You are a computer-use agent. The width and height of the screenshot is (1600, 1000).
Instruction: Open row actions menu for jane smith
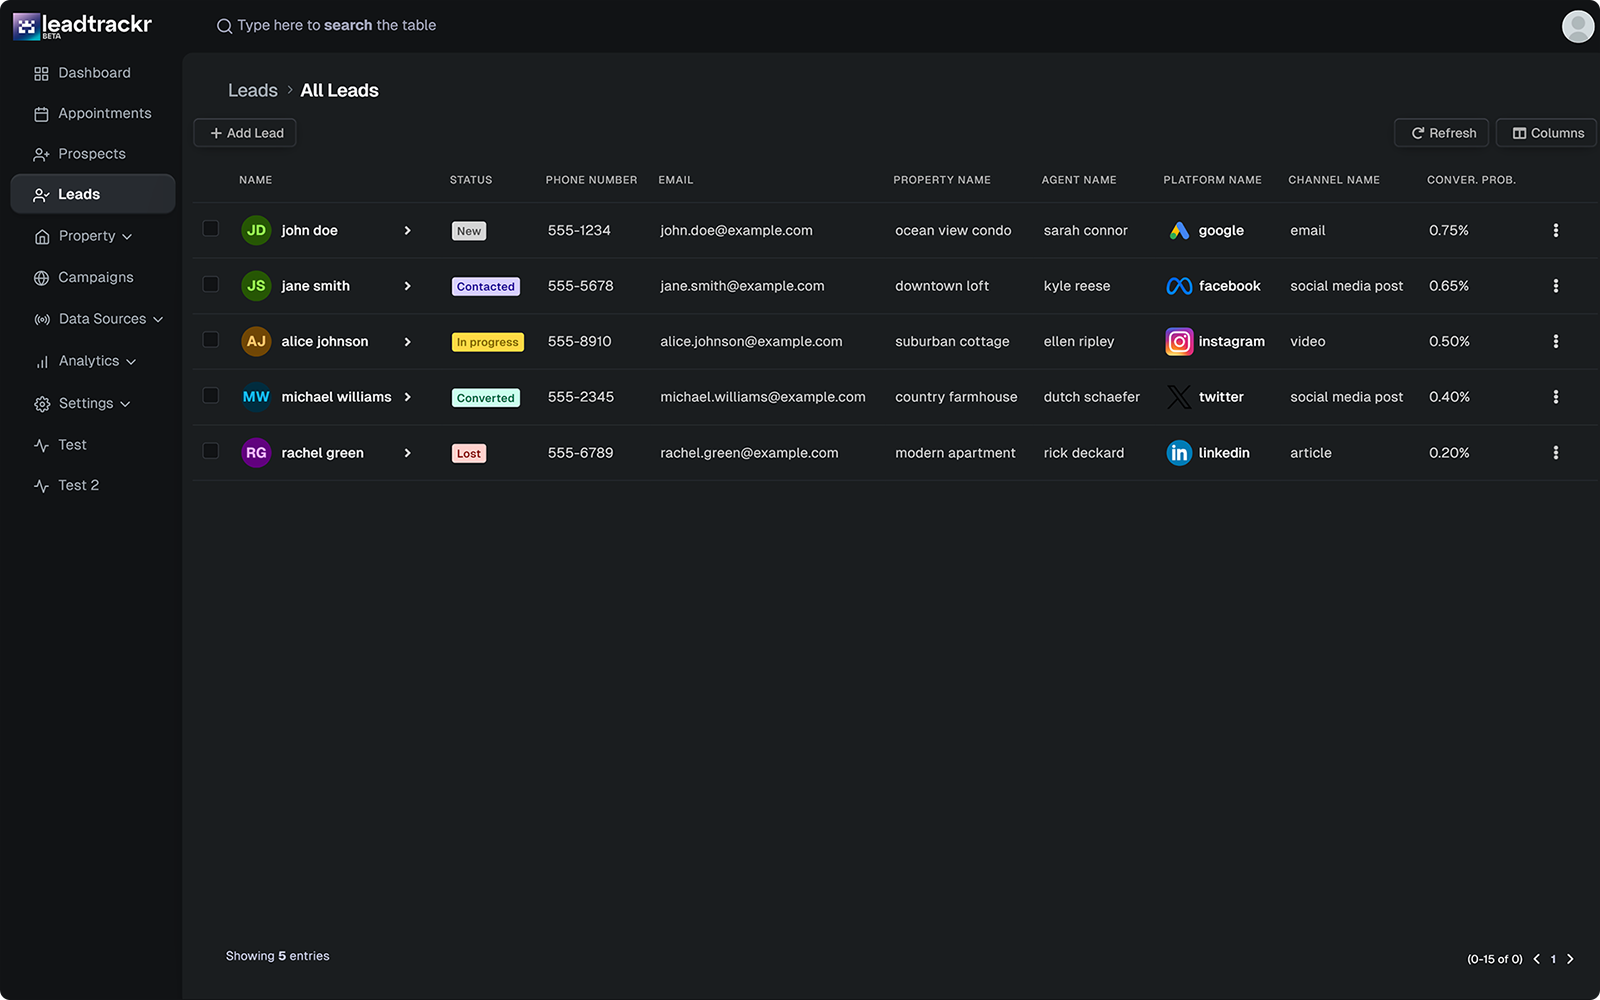[1555, 286]
